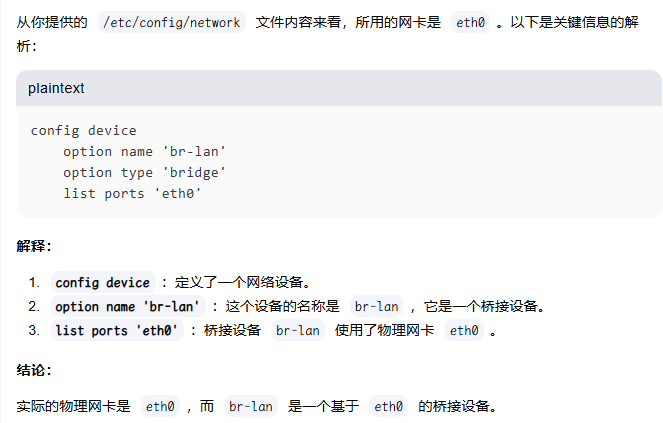This screenshot has height=423, width=663.
Task: Click the eth0 chip after 实际的物理网卡是
Action: click(160, 407)
